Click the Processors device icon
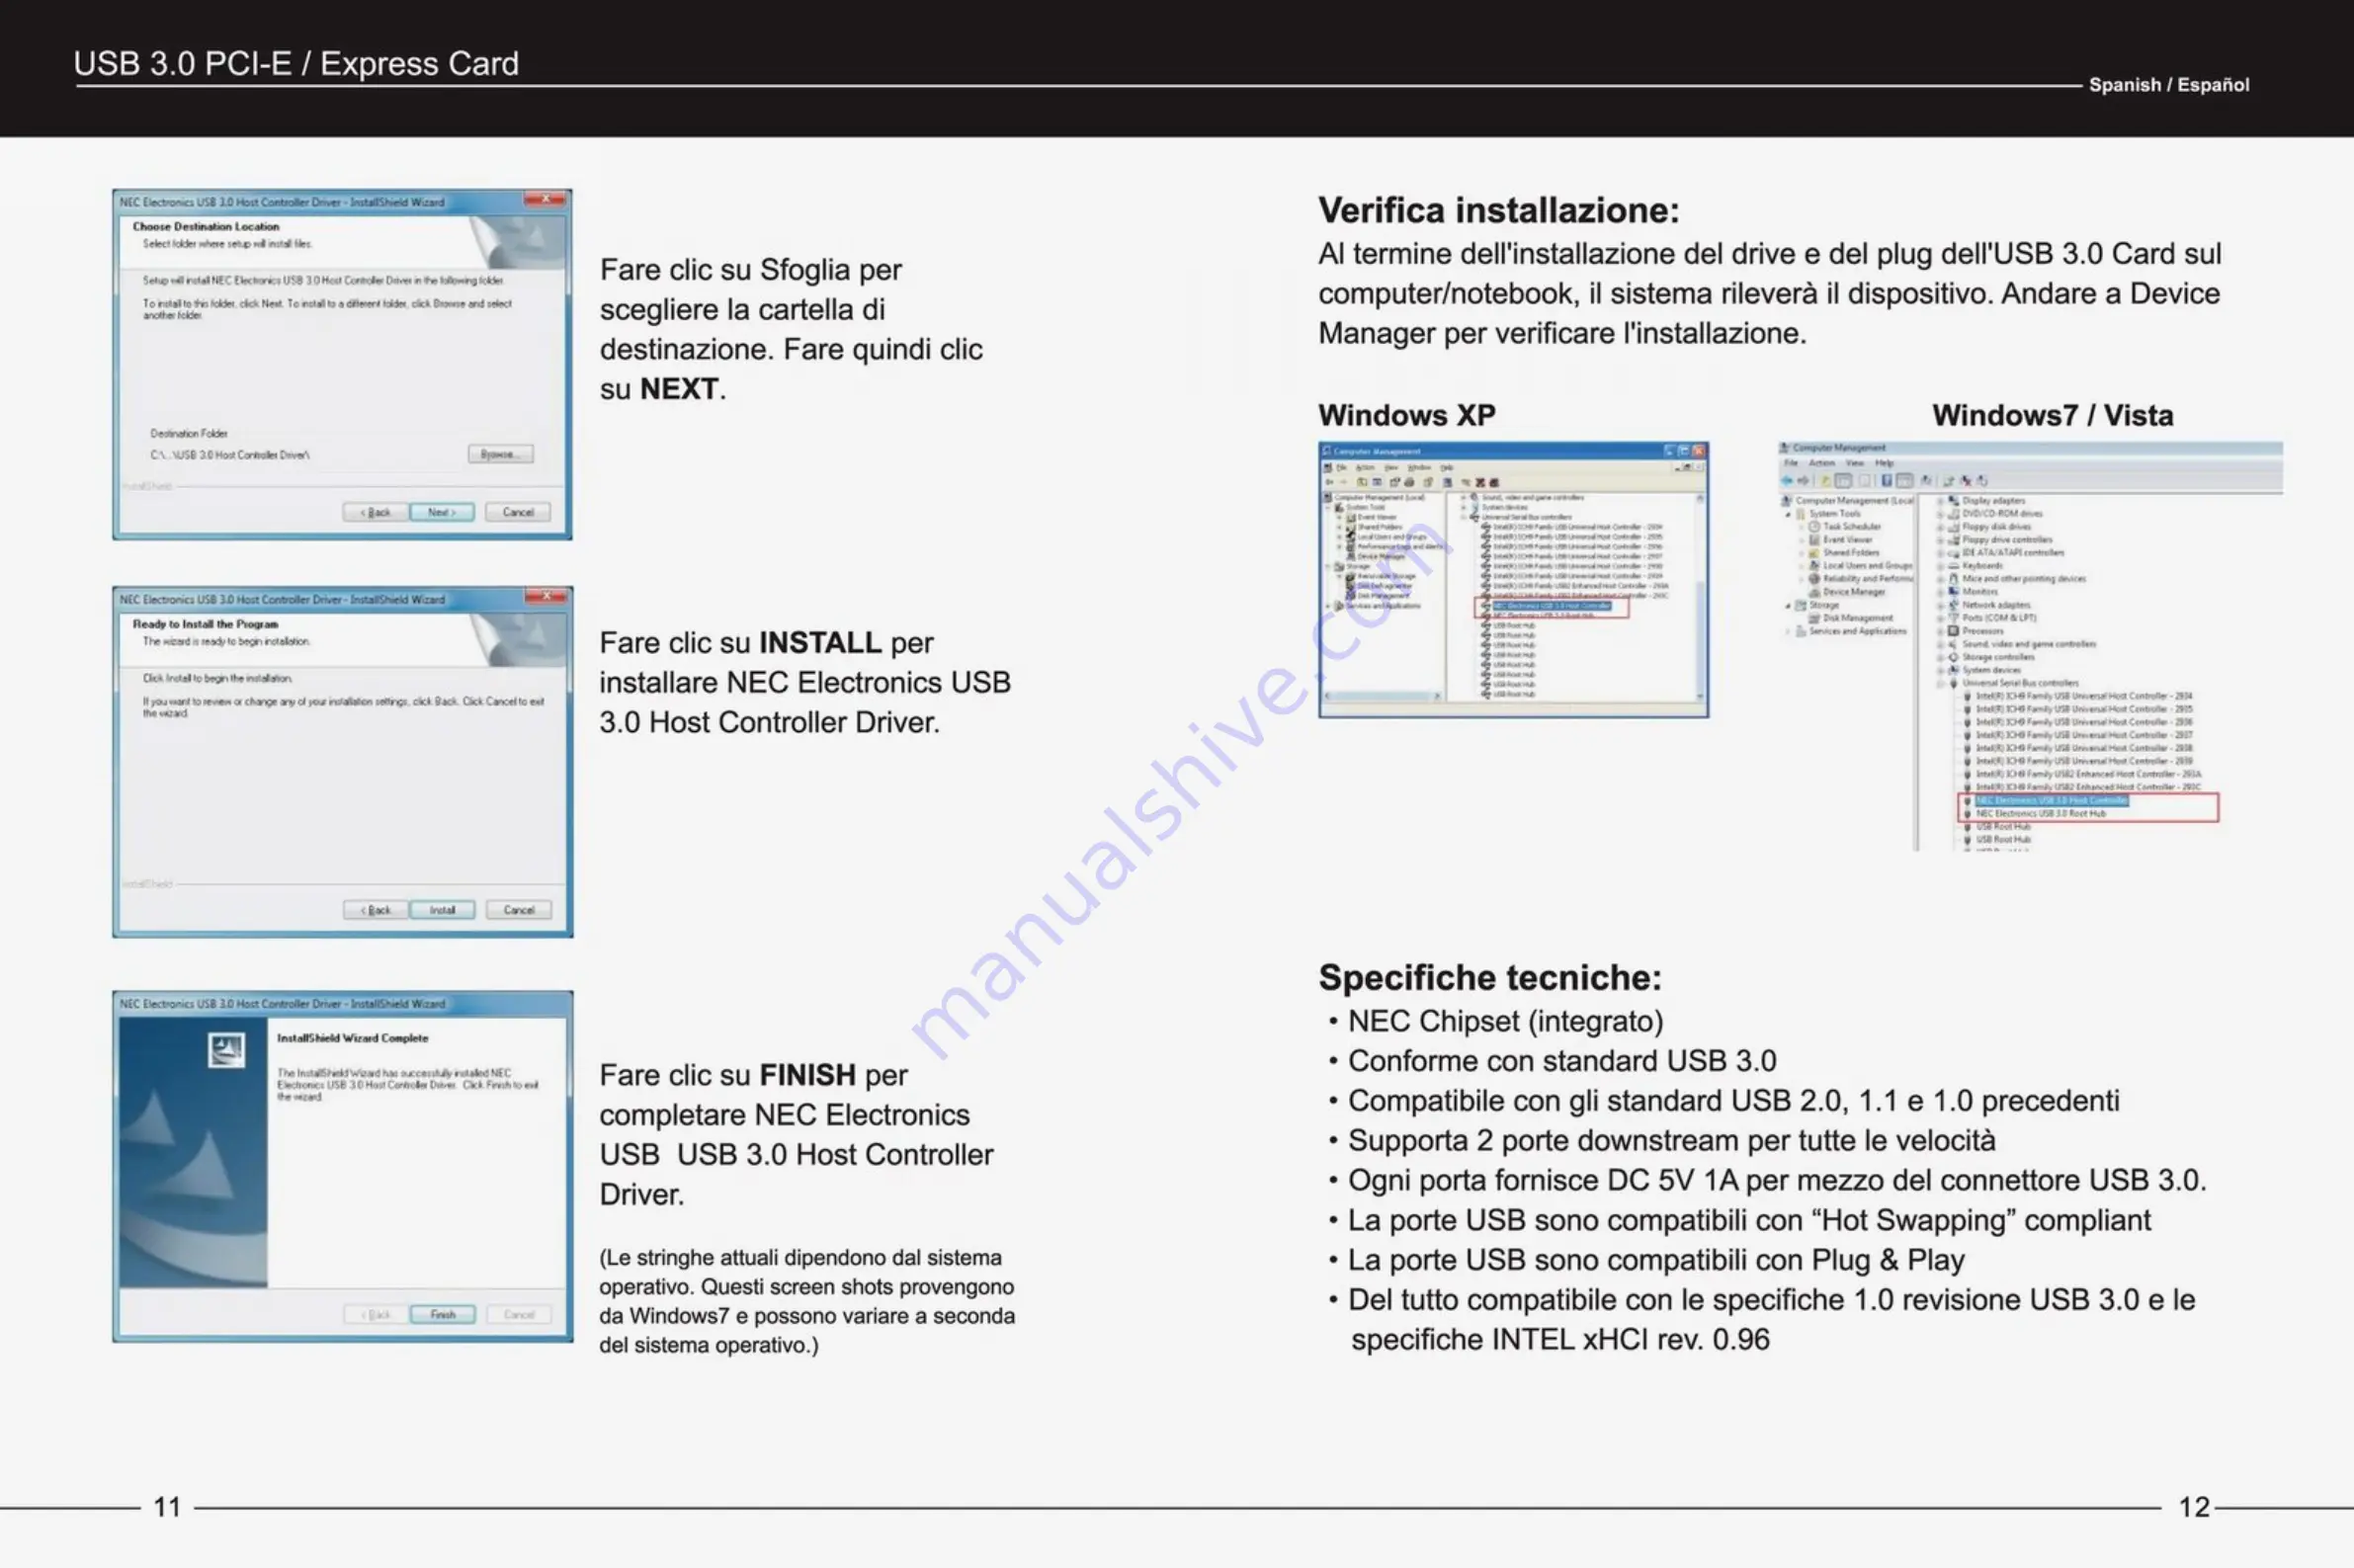The width and height of the screenshot is (2354, 1568). pos(1953,631)
